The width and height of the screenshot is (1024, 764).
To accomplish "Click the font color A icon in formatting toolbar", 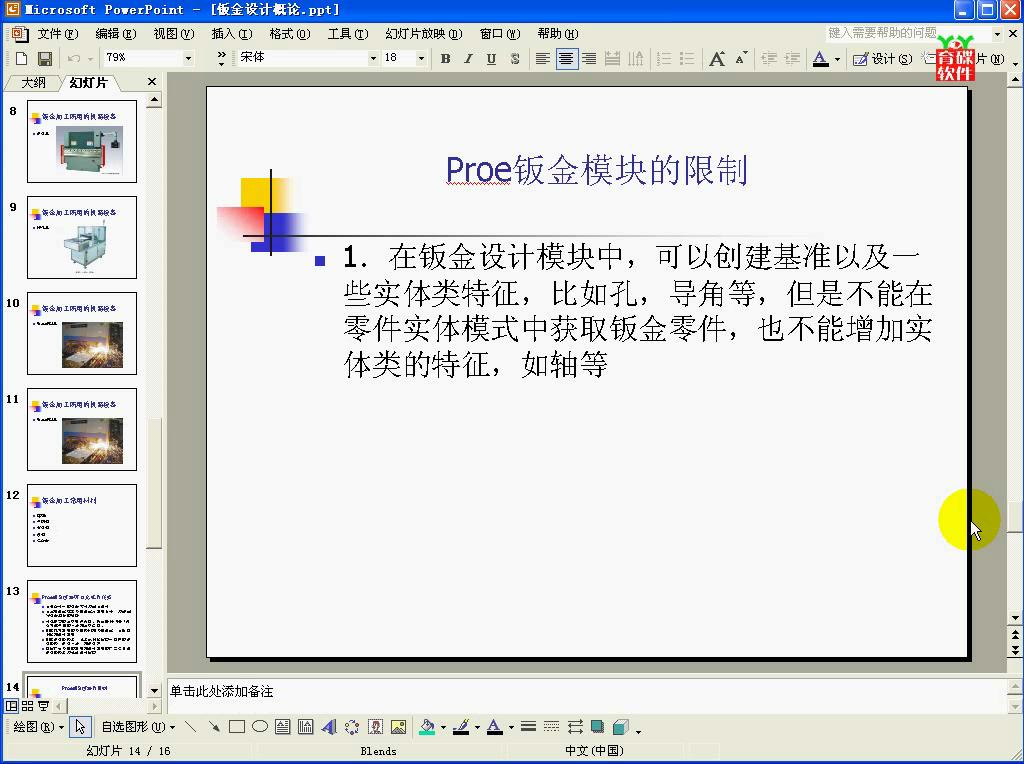I will tap(820, 59).
